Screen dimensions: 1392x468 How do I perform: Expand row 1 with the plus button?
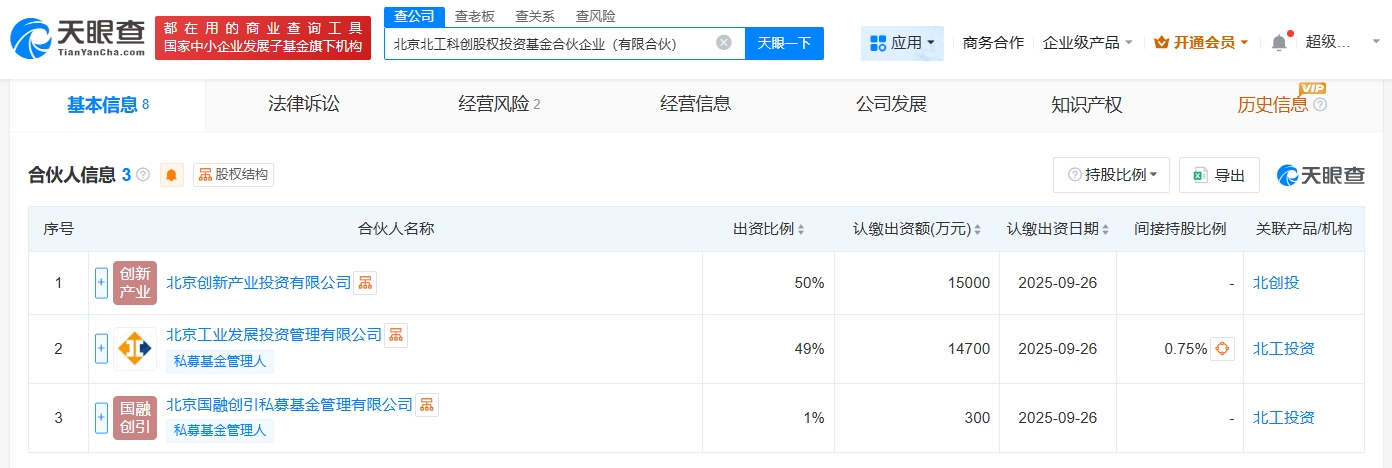[x=101, y=283]
